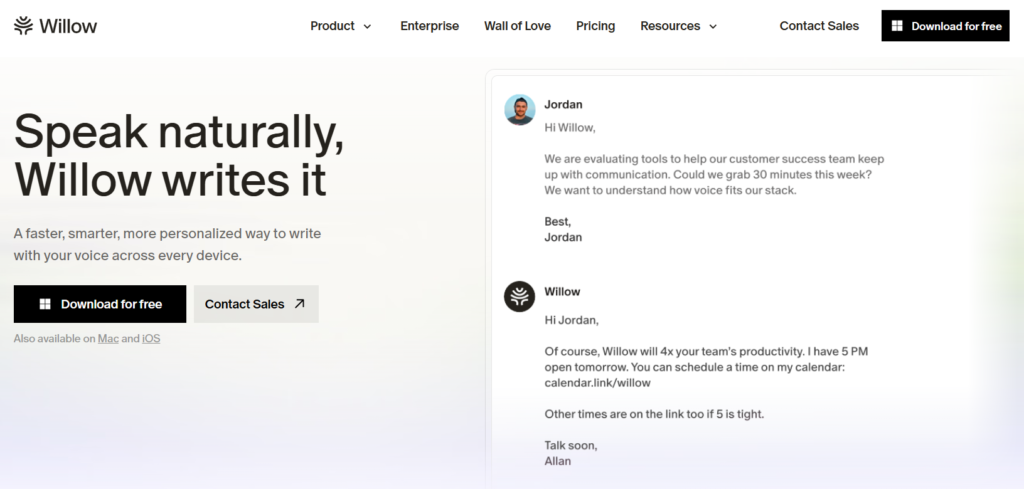Click the "A faster, smarter, more personalized" subheading
1024x489 pixels.
167,245
